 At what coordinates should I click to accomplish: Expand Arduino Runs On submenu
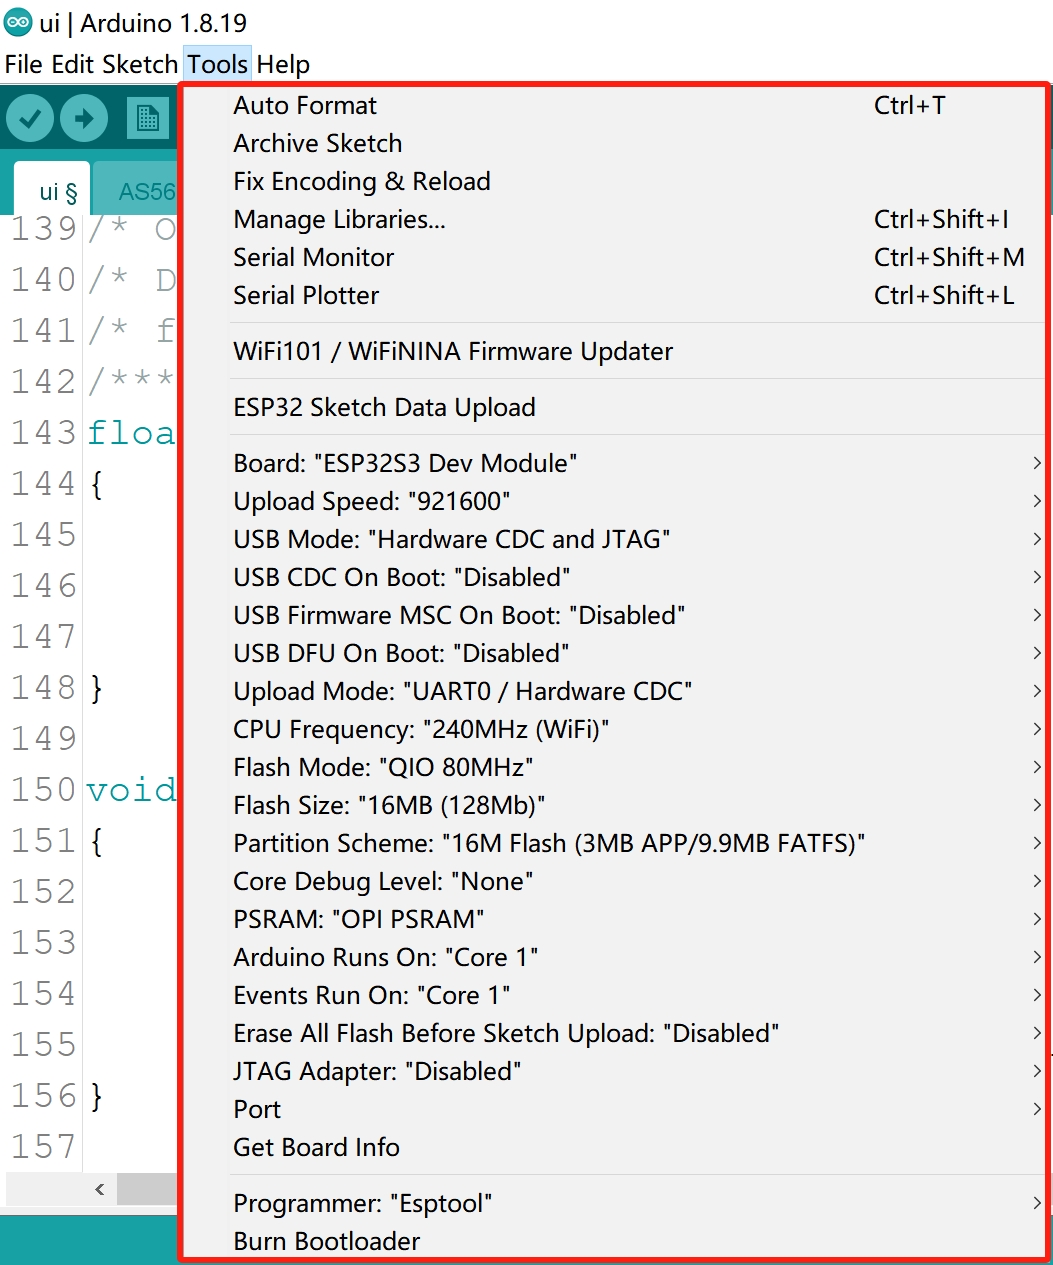(613, 957)
